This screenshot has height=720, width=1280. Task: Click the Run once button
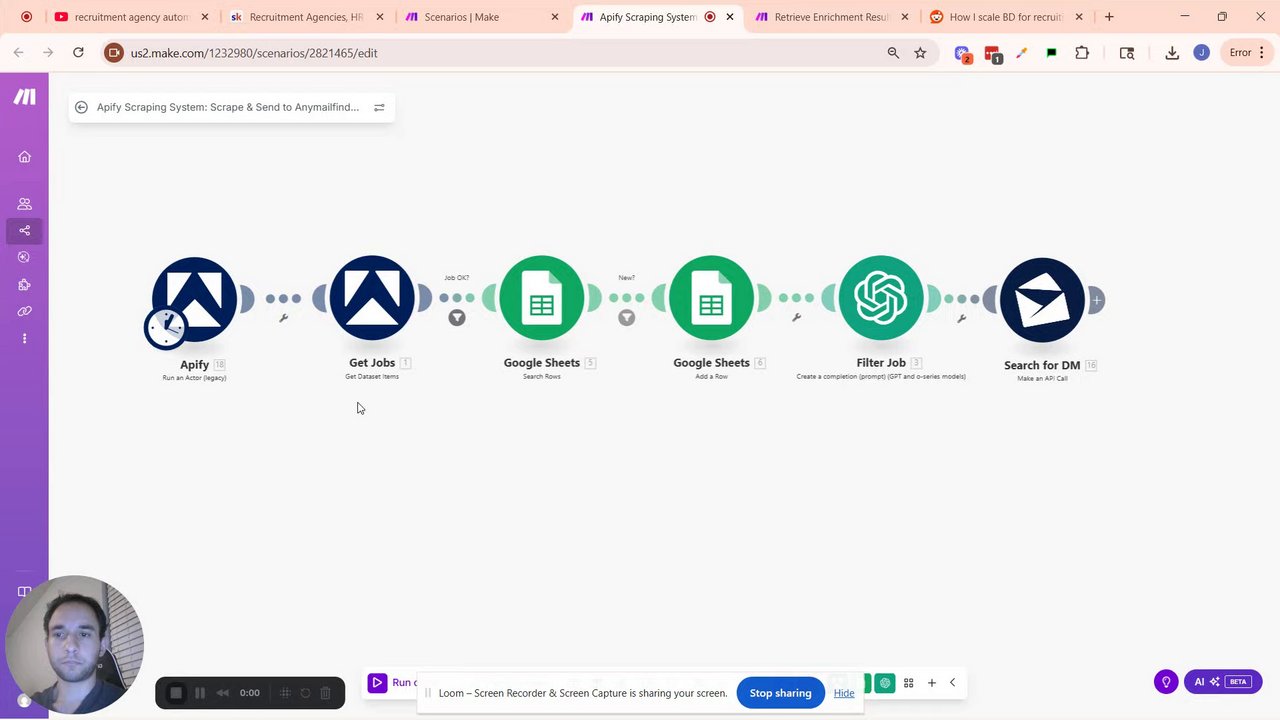[x=393, y=683]
